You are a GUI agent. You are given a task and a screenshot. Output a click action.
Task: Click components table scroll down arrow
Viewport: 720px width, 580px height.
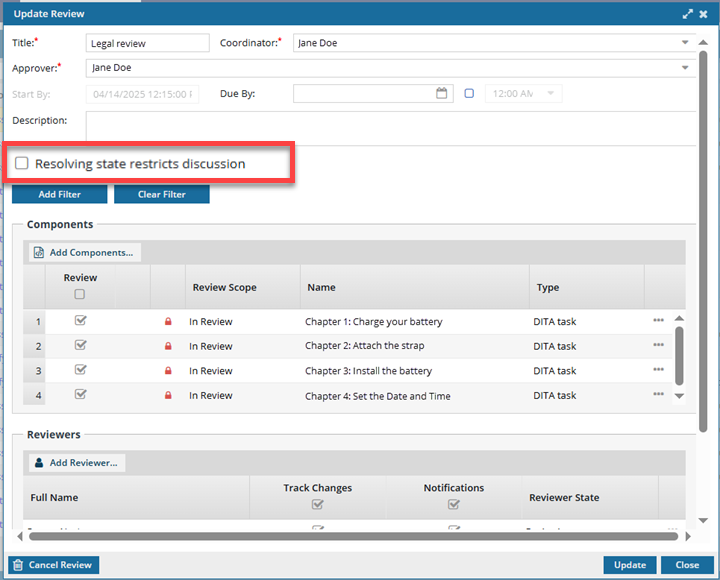[680, 396]
